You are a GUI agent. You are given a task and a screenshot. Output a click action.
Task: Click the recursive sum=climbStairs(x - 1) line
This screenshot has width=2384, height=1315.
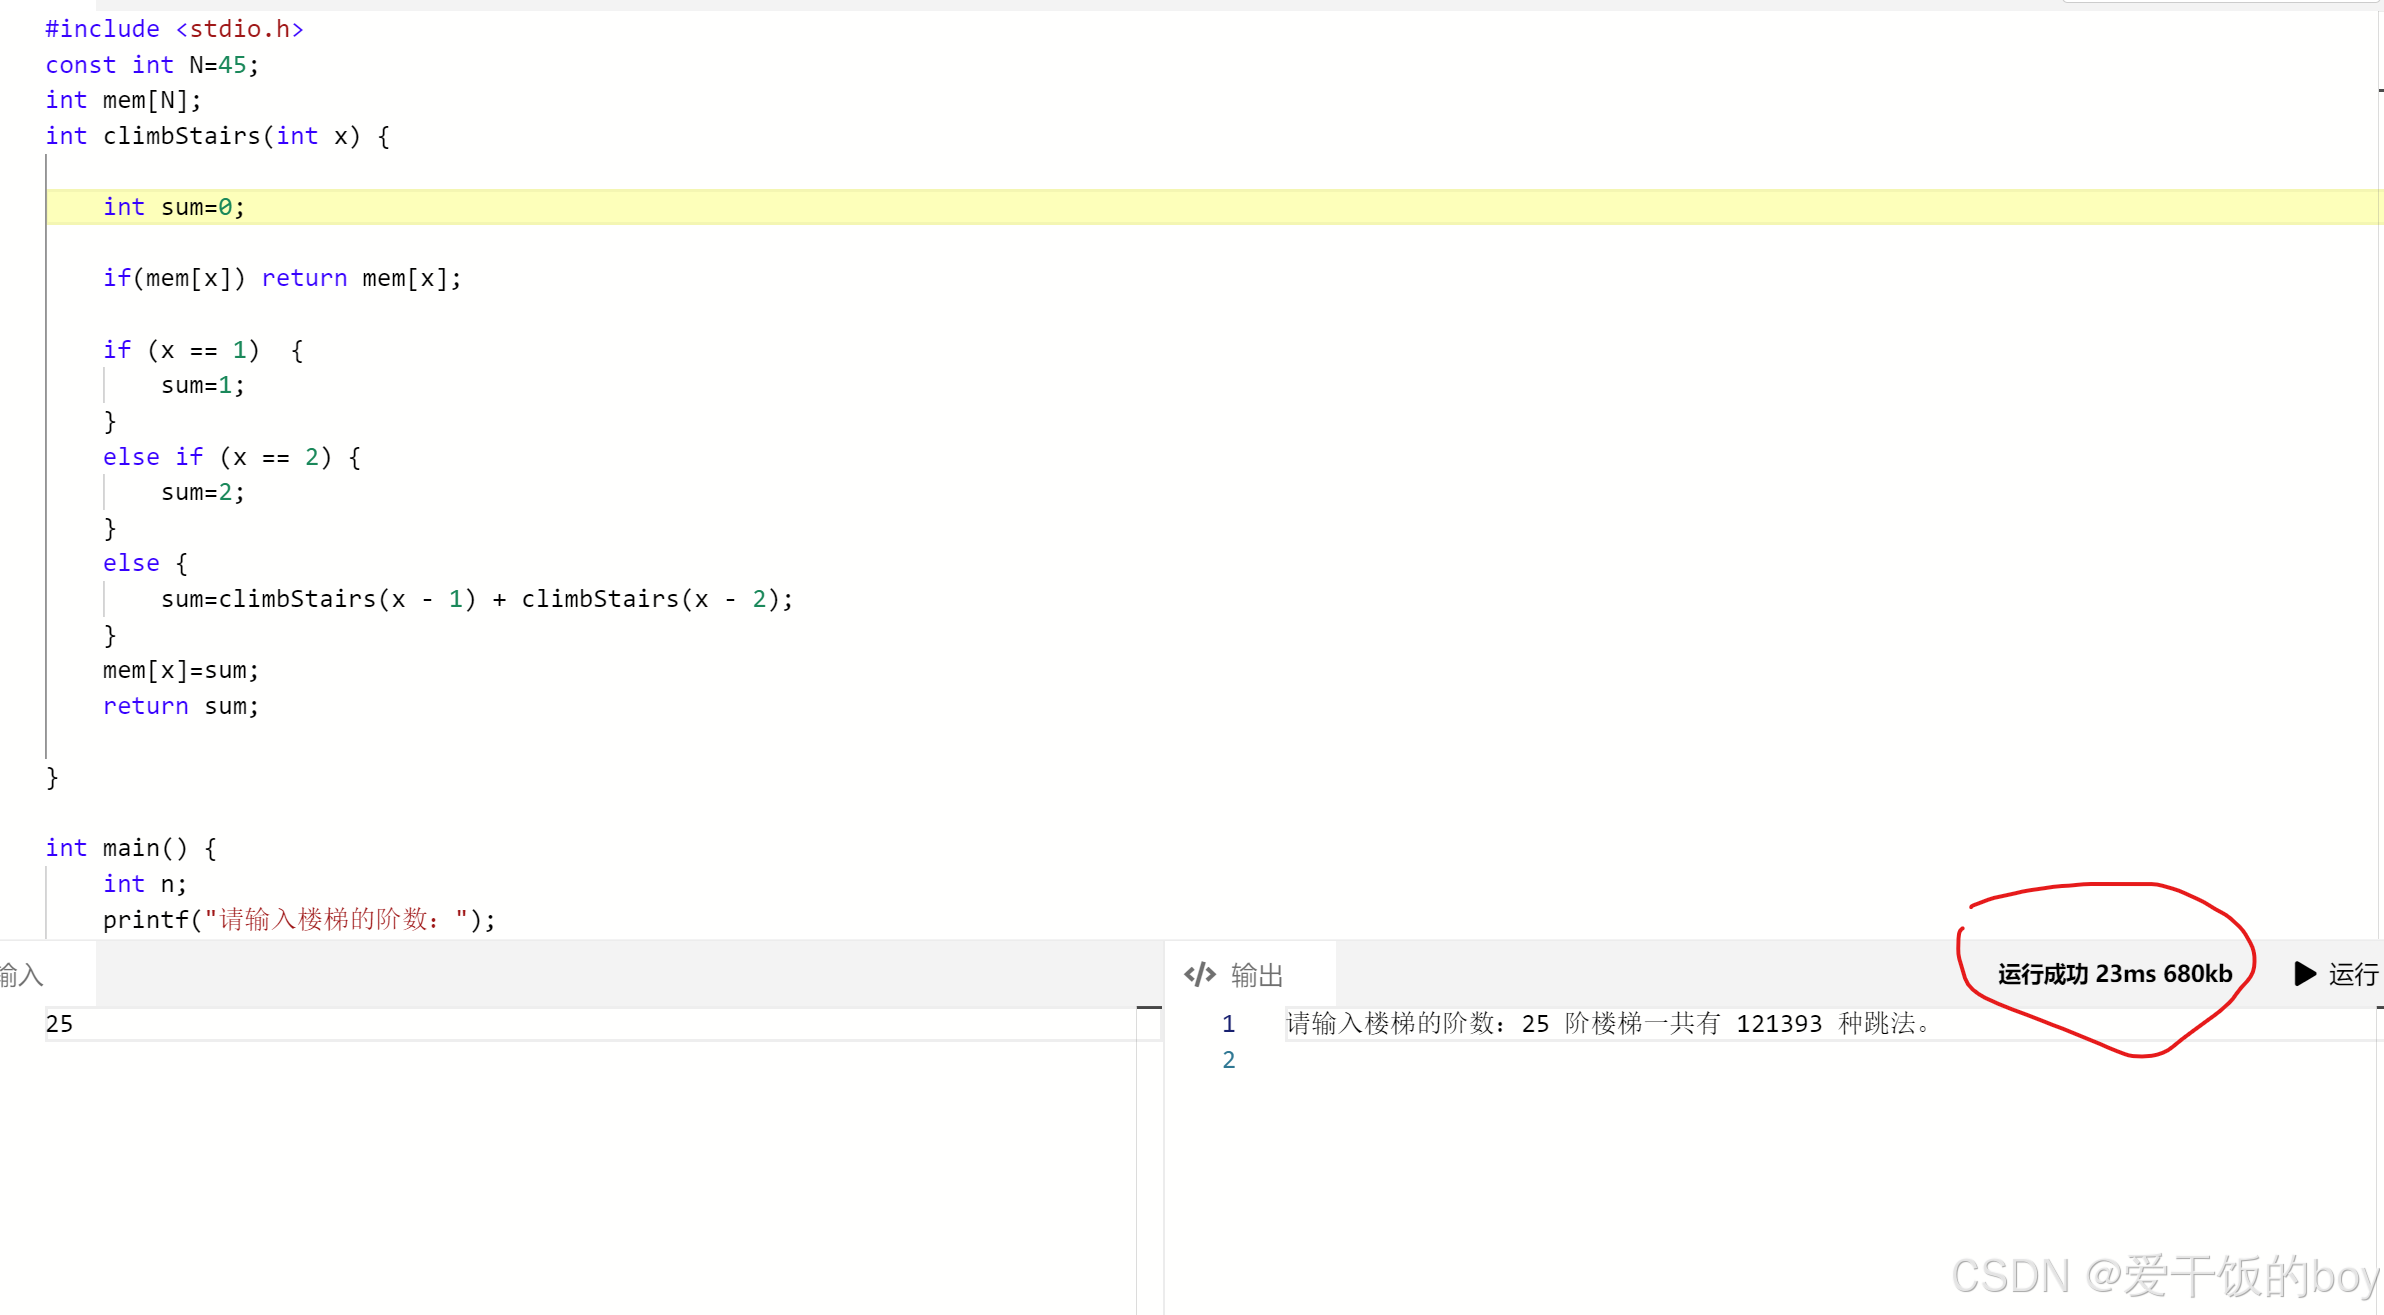[x=477, y=599]
